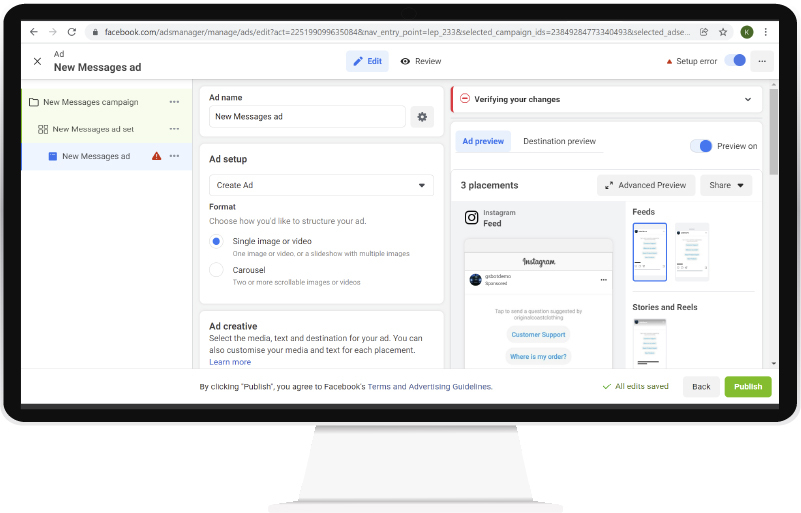Click the profile avatar in the Instagram preview
This screenshot has height=513, width=801.
[476, 279]
